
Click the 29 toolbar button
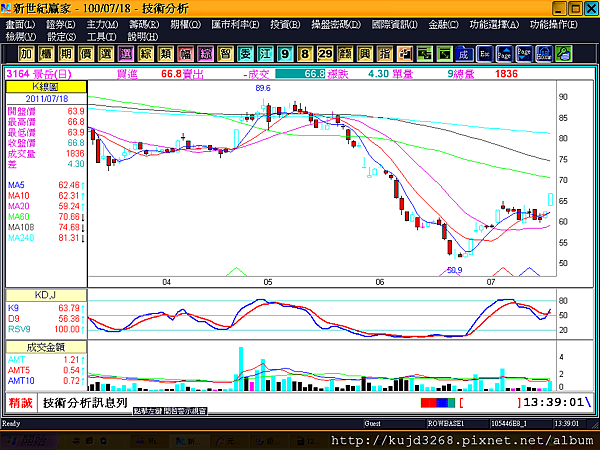[325, 54]
